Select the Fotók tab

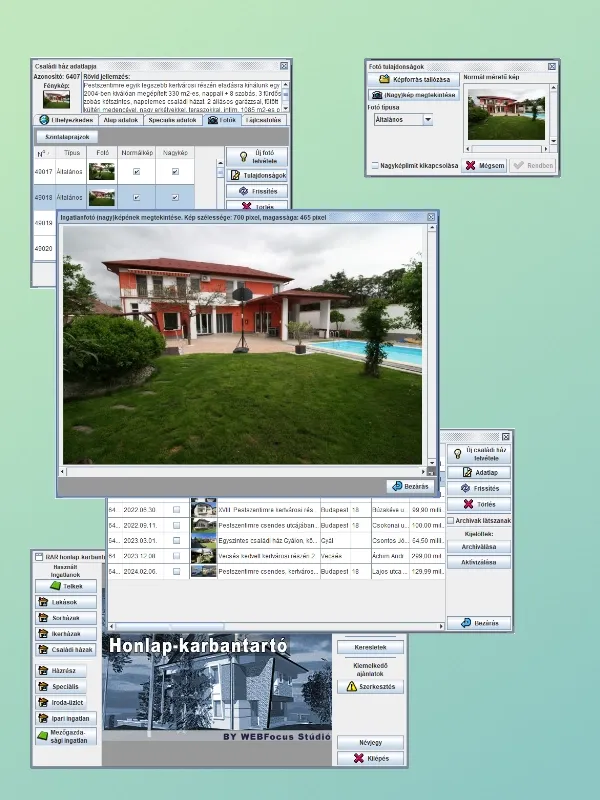222,120
